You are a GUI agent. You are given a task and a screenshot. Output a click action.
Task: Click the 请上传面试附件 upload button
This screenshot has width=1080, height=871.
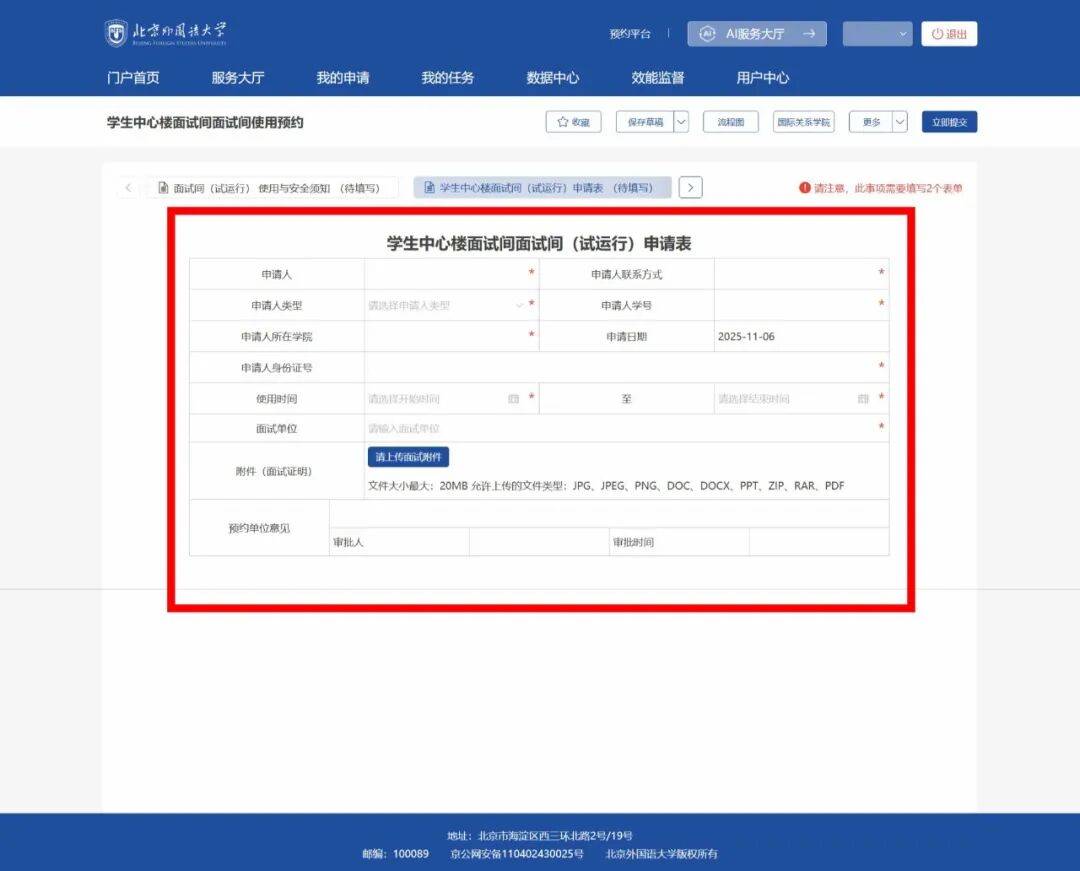408,457
